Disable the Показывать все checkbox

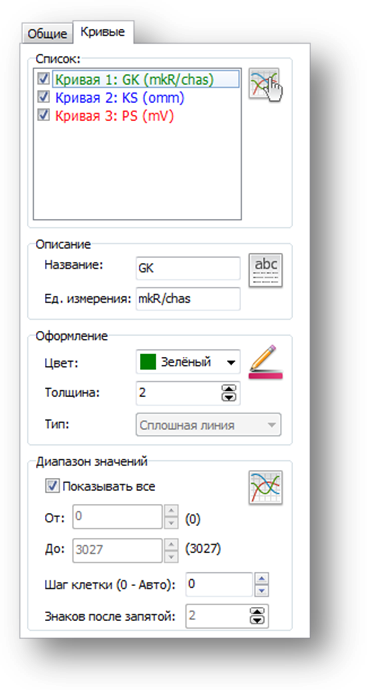[53, 486]
